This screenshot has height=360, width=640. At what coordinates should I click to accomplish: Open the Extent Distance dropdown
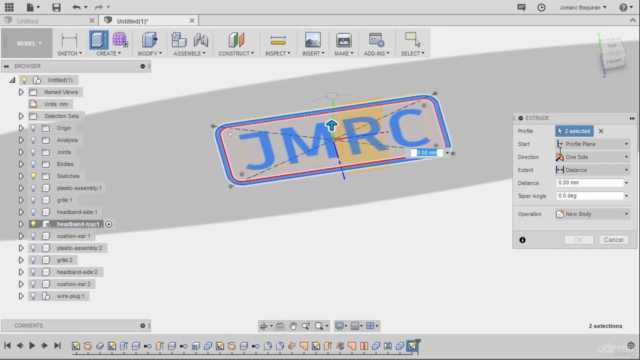(x=592, y=170)
